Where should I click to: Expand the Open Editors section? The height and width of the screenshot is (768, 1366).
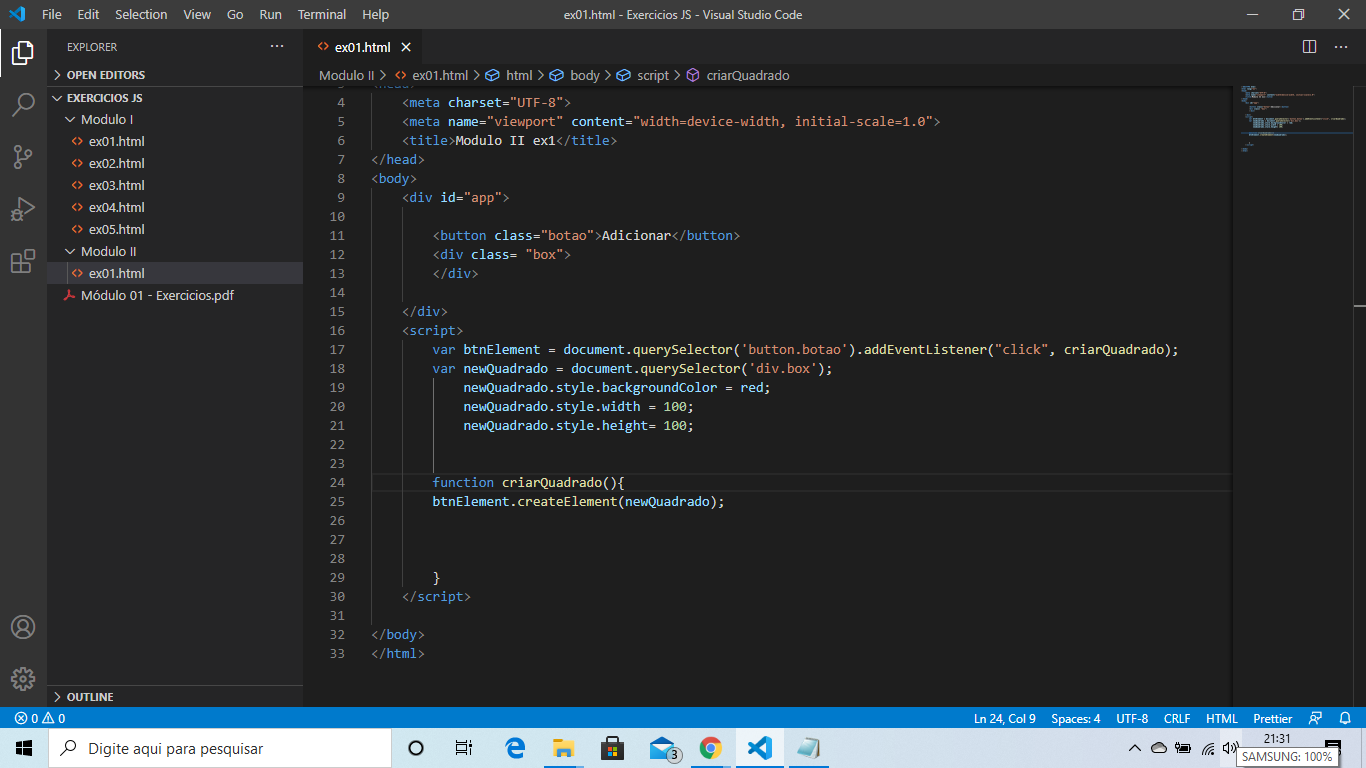click(x=175, y=75)
